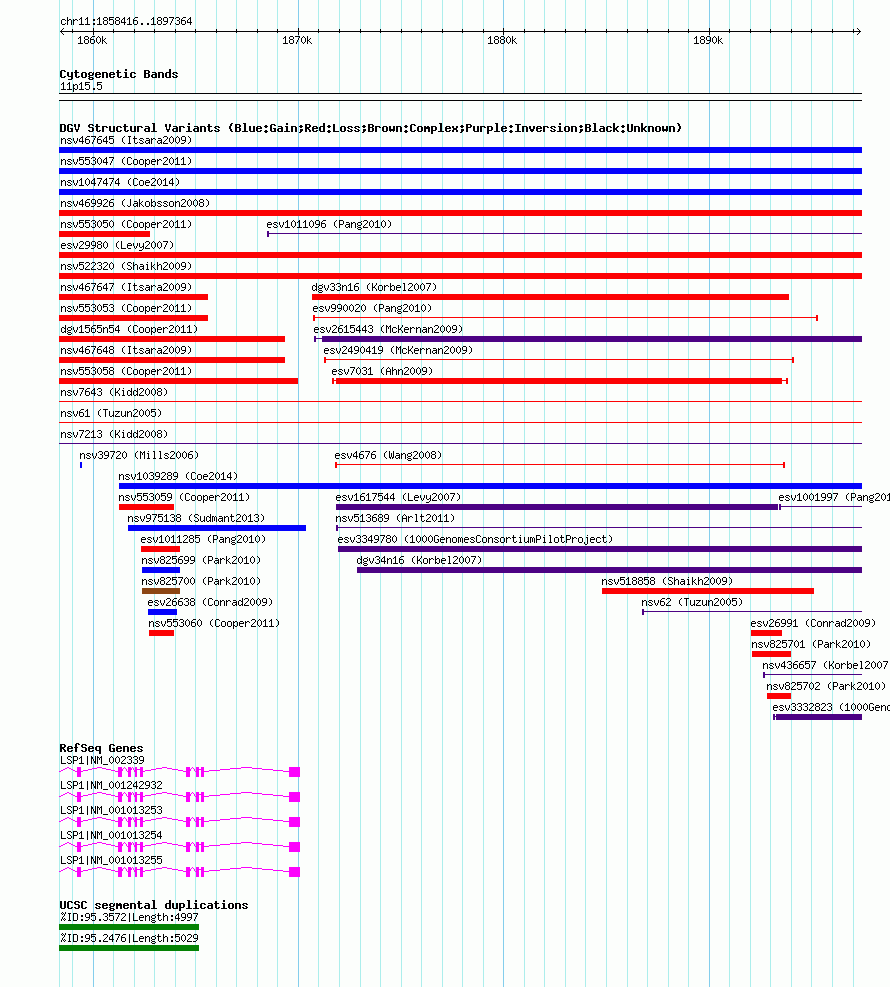
Task: Select LSP1|NM_001013254 transcript label
Action: (x=111, y=835)
